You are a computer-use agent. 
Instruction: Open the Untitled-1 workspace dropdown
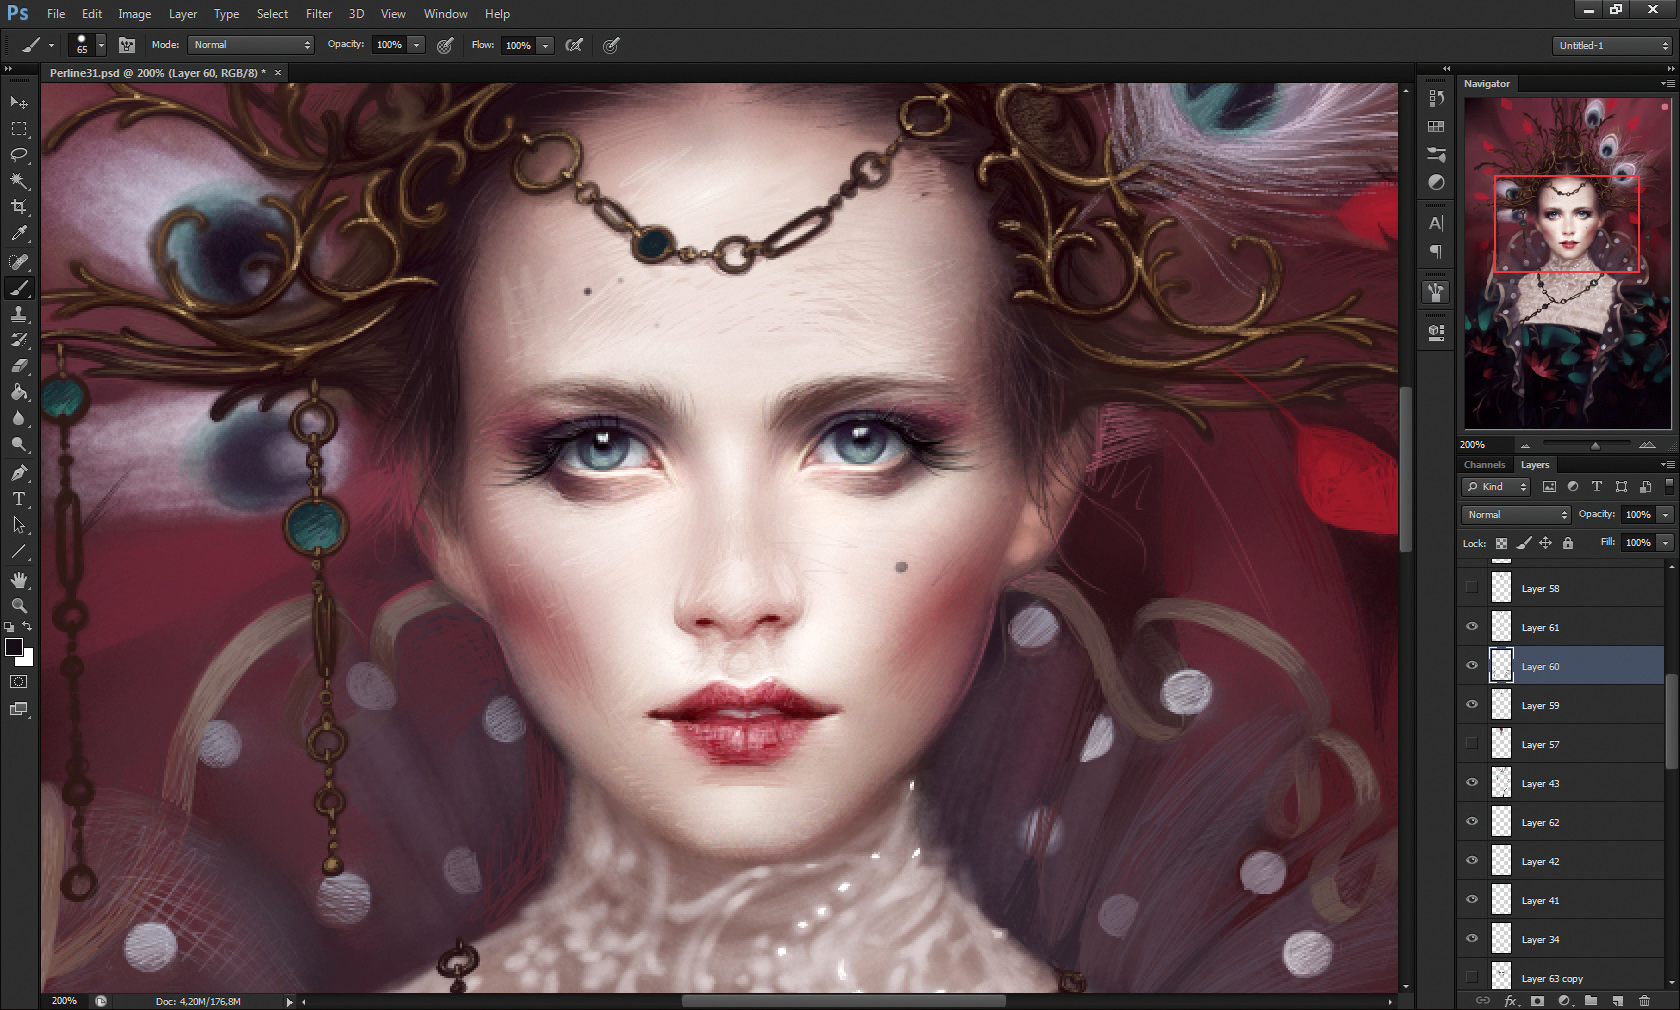click(1614, 45)
